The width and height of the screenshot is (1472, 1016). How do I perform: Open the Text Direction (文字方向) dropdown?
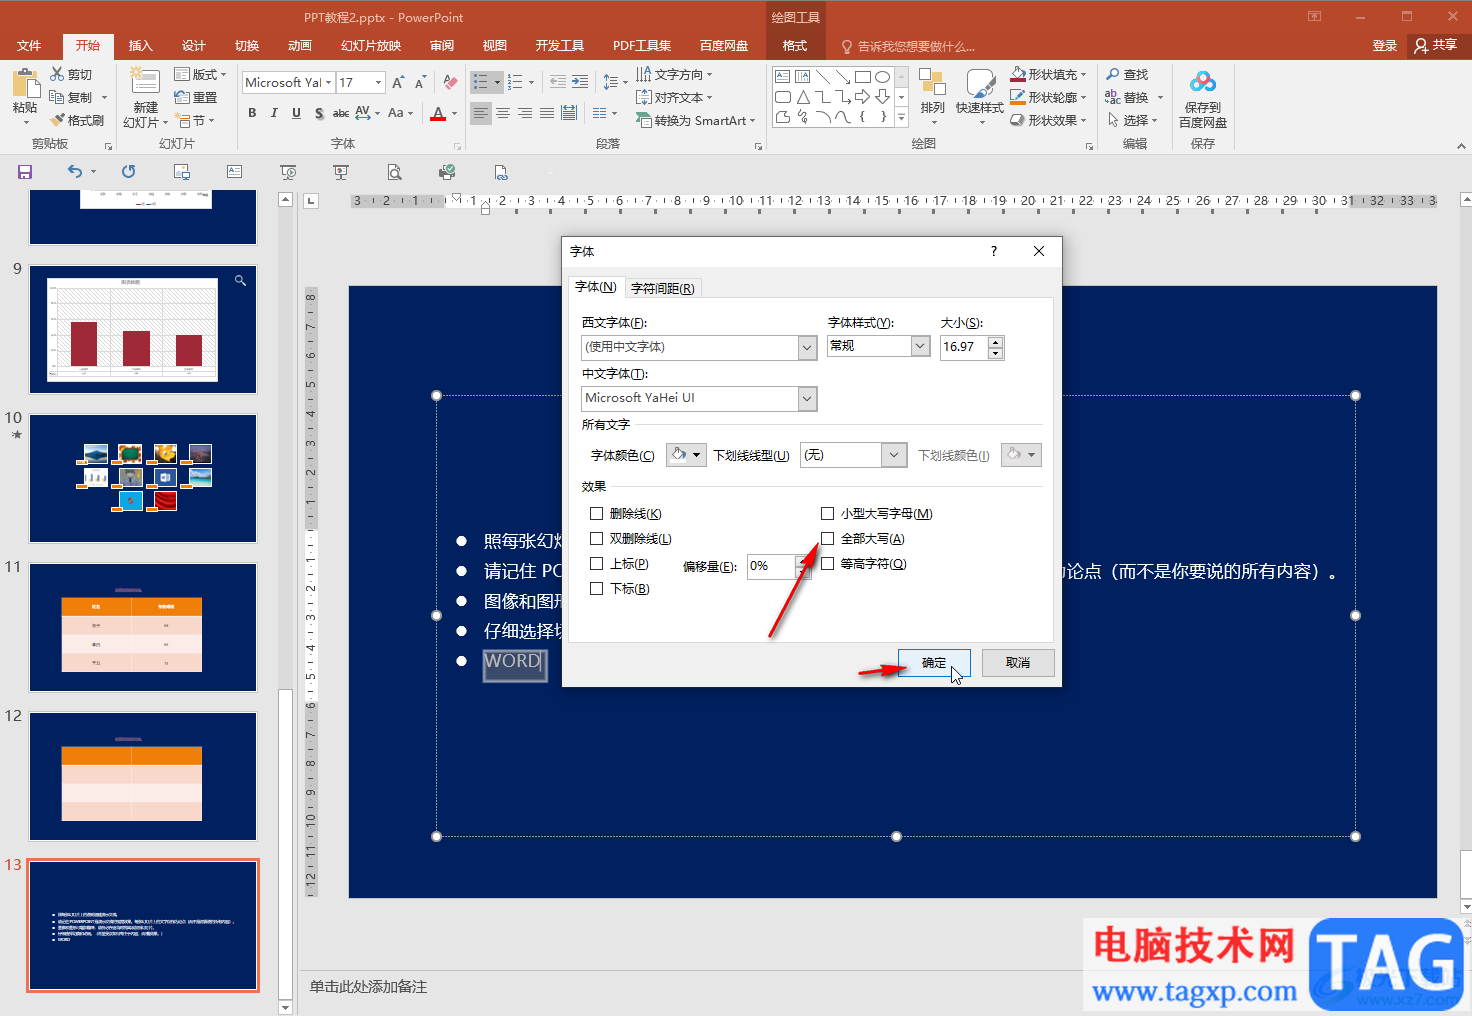click(x=675, y=74)
